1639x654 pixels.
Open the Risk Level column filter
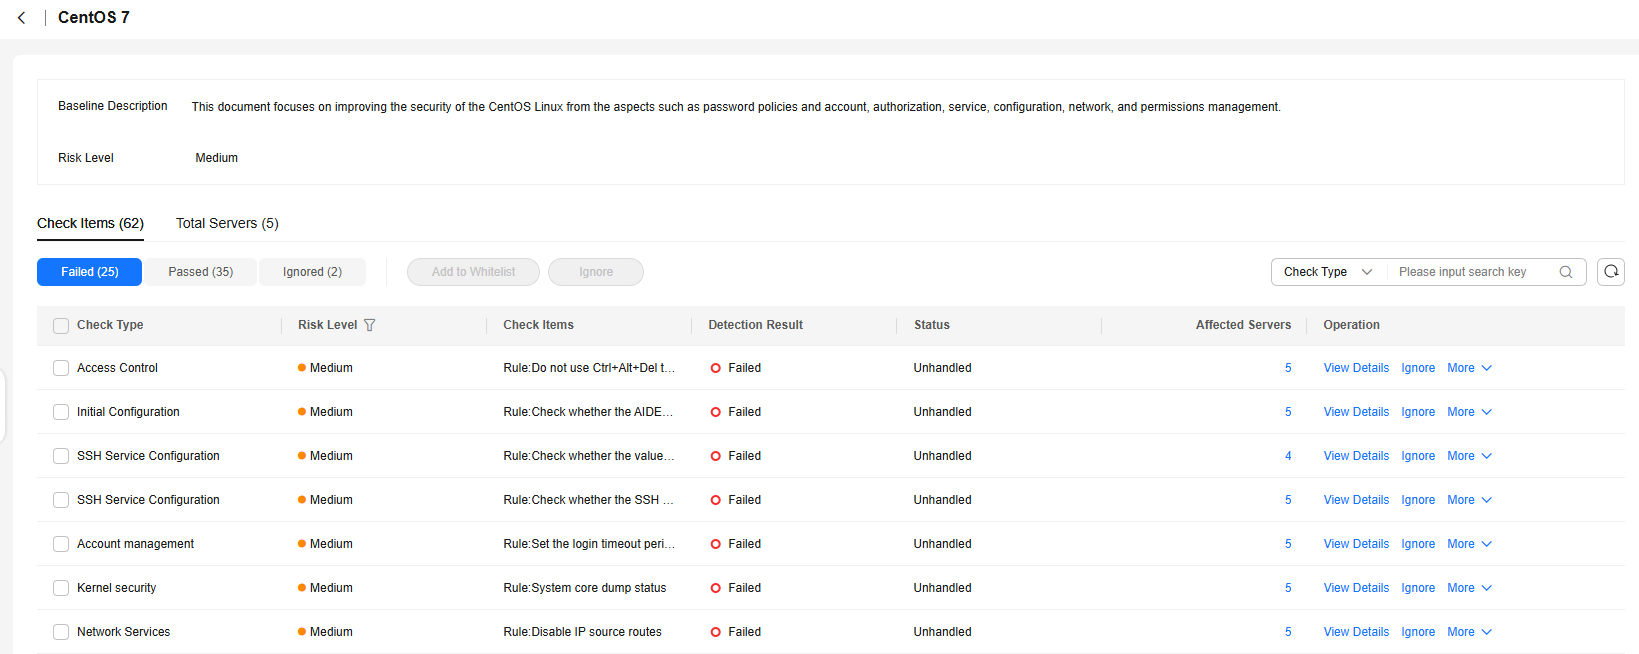point(370,325)
